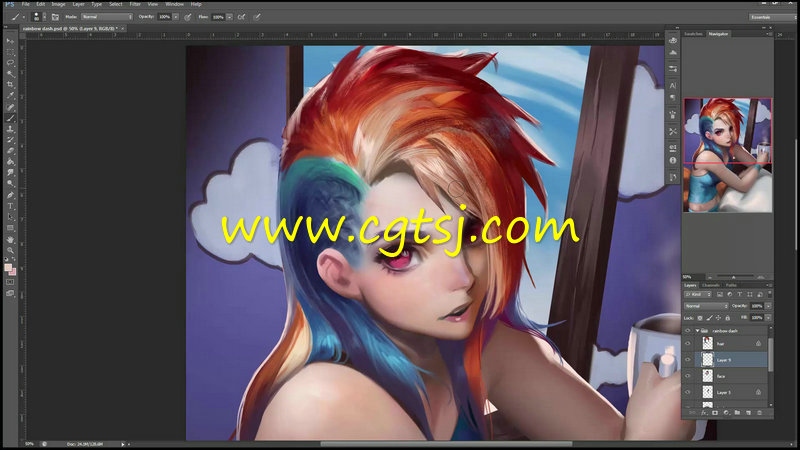Select the Zoom tool

click(x=10, y=250)
